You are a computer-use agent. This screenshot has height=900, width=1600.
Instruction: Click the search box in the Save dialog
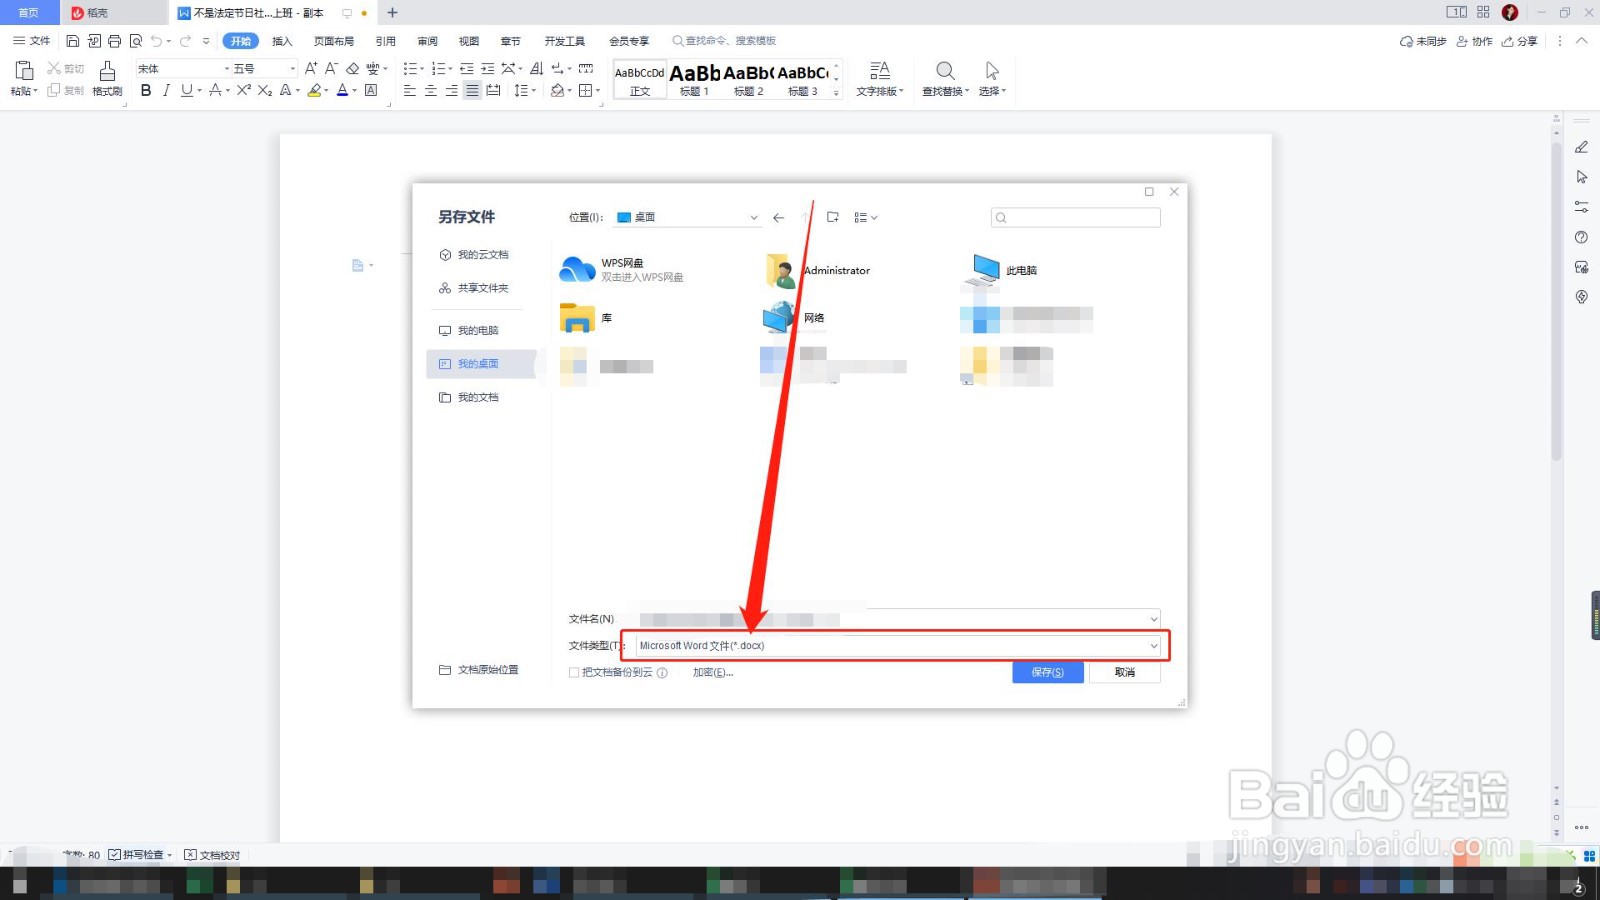tap(1076, 217)
